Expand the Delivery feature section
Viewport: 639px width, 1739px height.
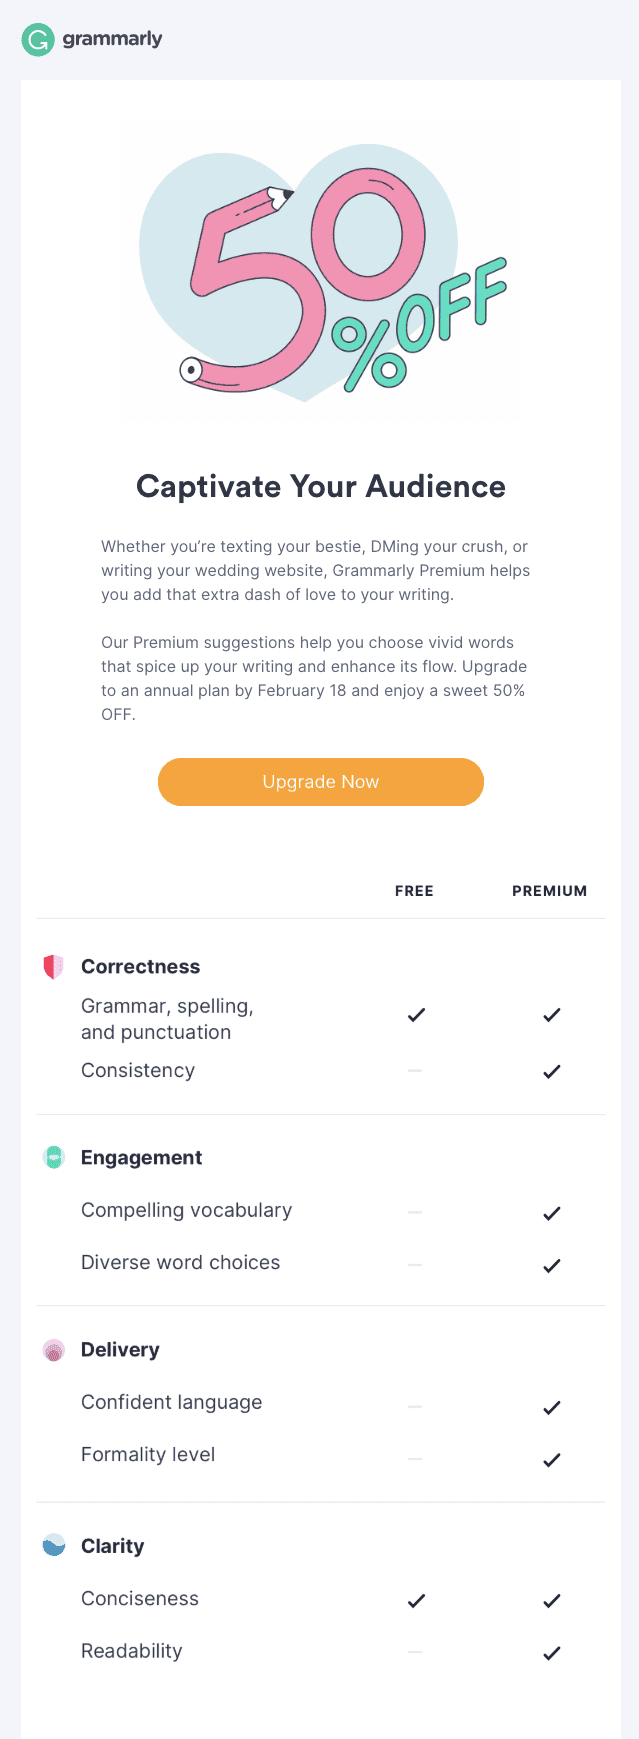pos(120,1349)
